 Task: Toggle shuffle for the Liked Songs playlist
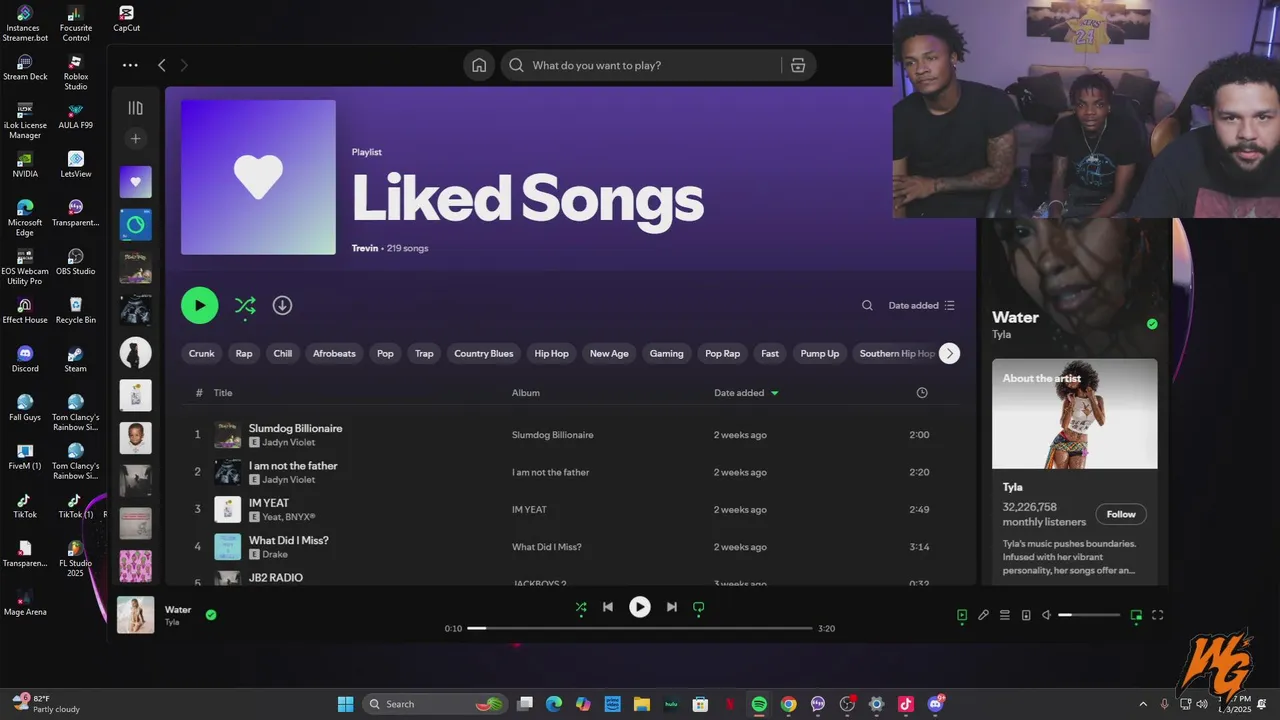[x=245, y=306]
